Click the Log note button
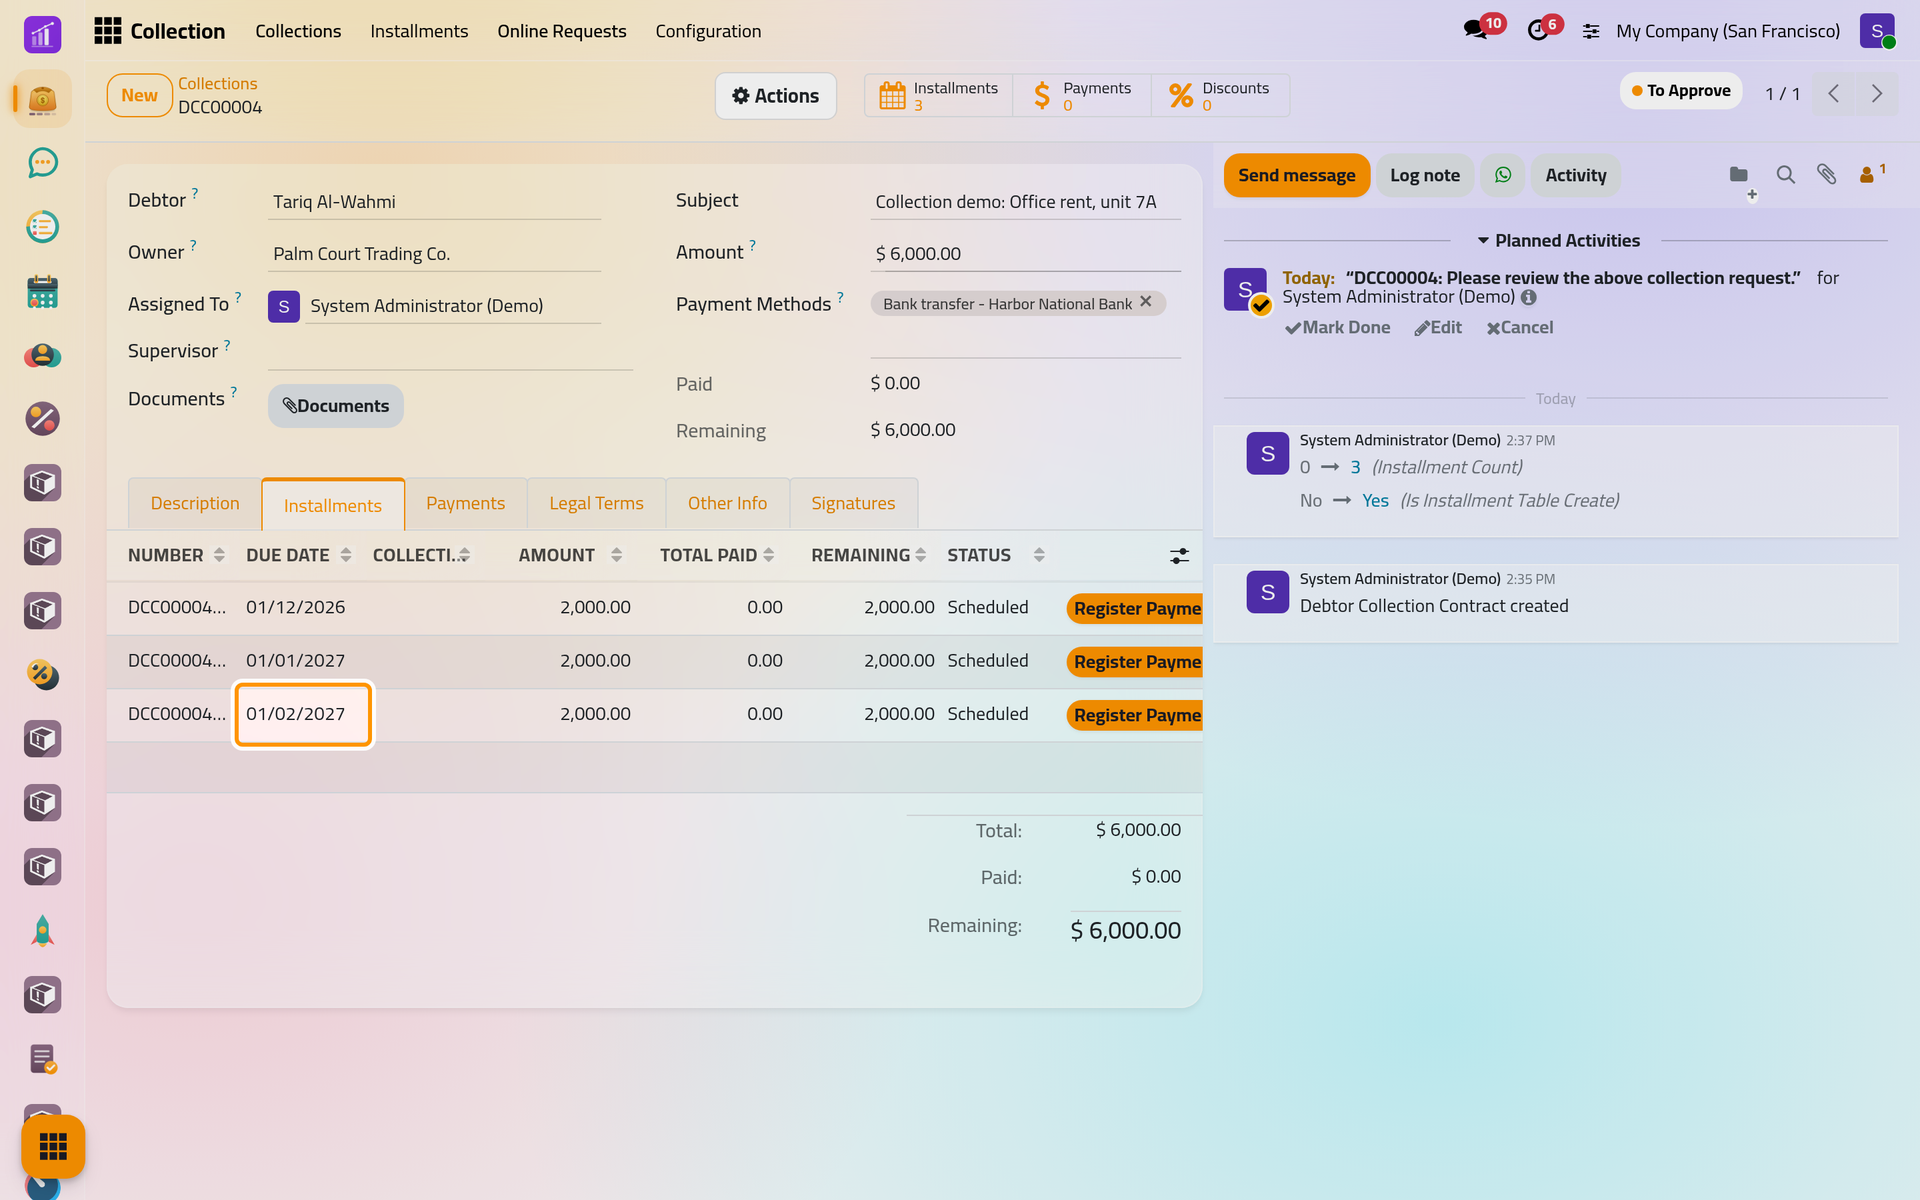The width and height of the screenshot is (1920, 1200). click(1425, 175)
